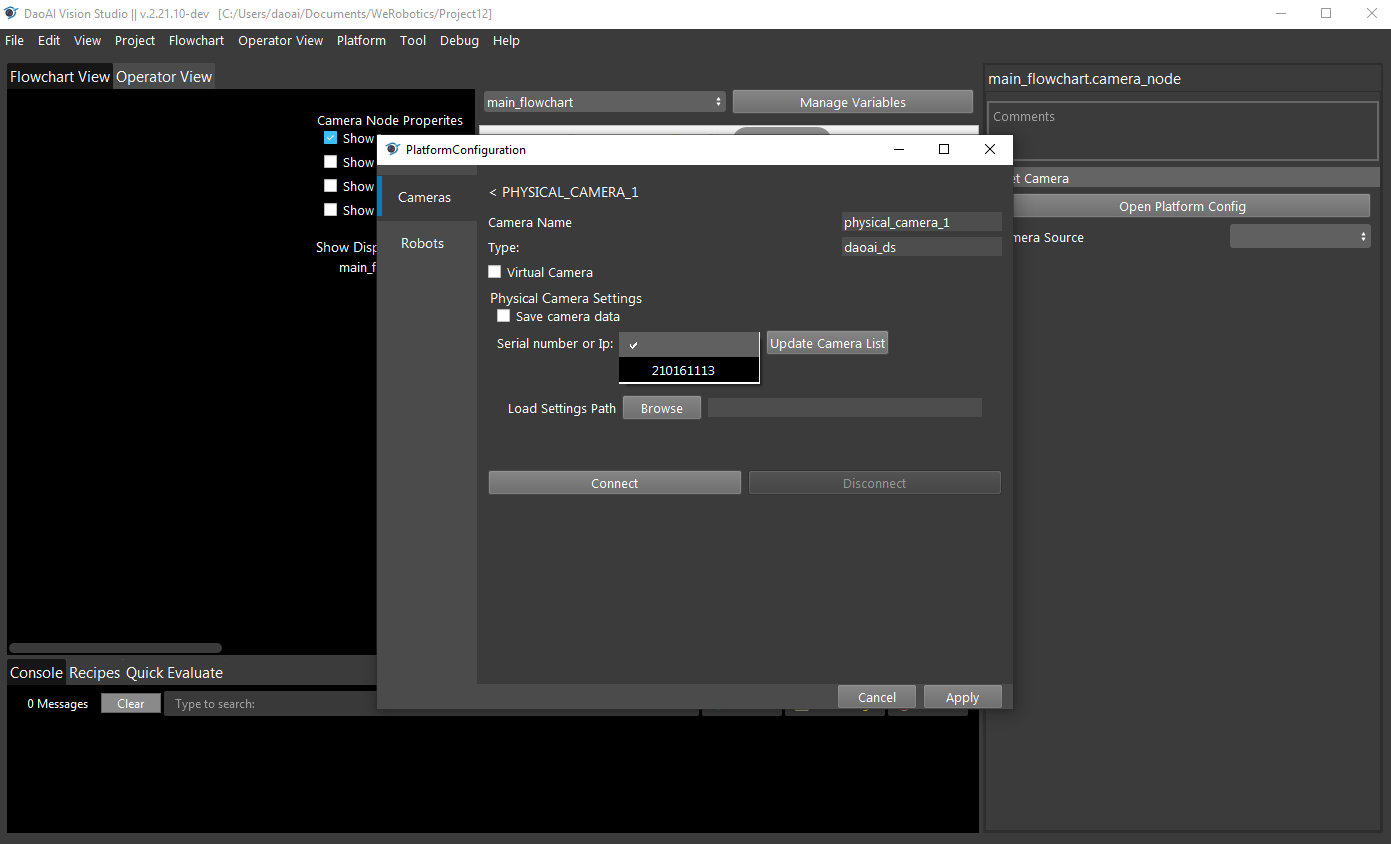This screenshot has width=1391, height=844.
Task: Open the Camera Source dropdown in right panel
Action: click(x=1299, y=237)
